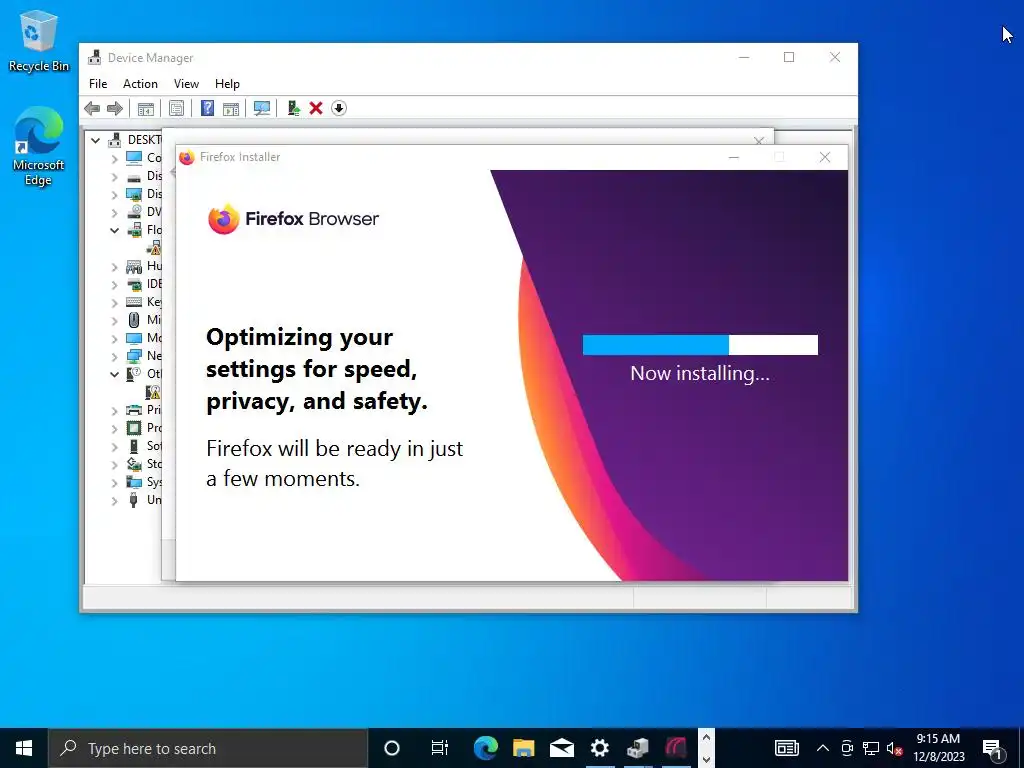Expand the Processors node chevron
Viewport: 1024px width, 768px height.
(x=115, y=428)
